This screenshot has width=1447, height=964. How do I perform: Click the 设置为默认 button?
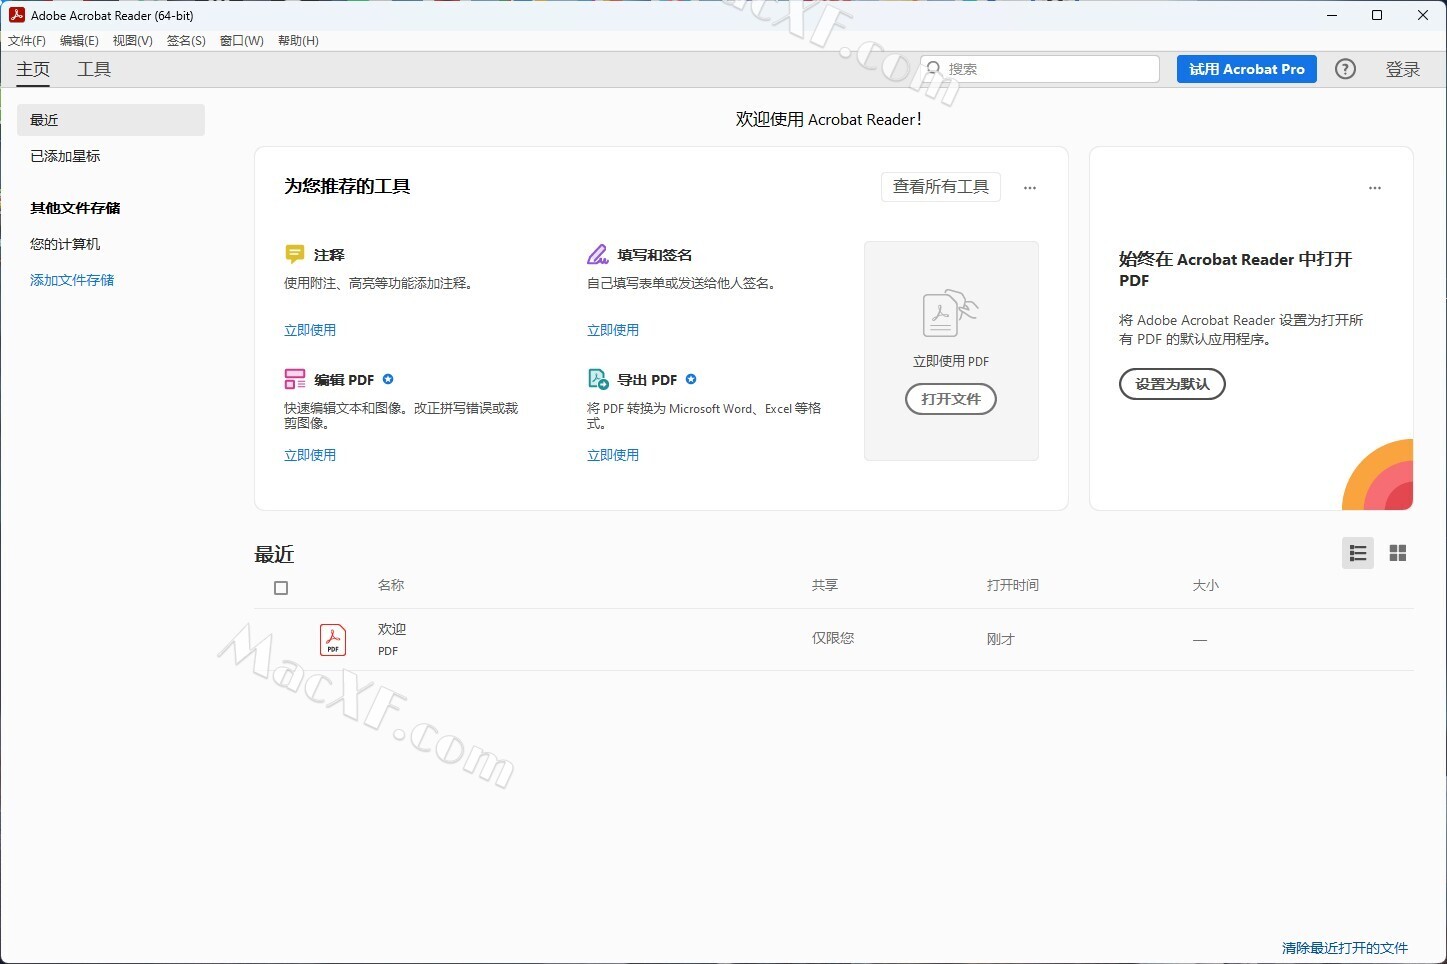tap(1172, 384)
